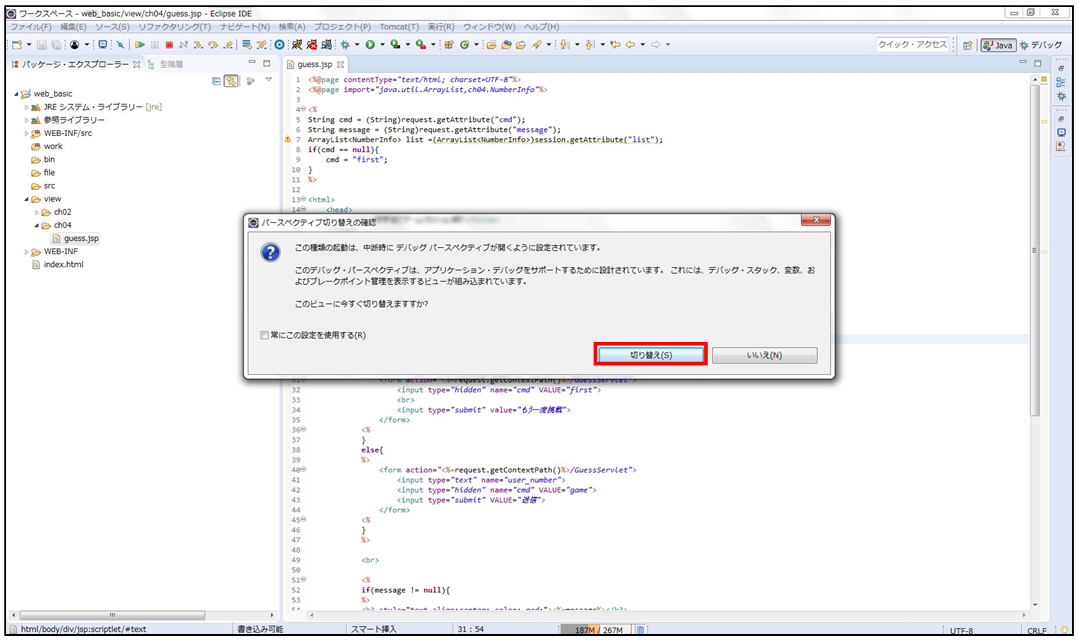Click the green Run toolbar icon
Image resolution: width=1079 pixels, height=642 pixels.
[370, 45]
